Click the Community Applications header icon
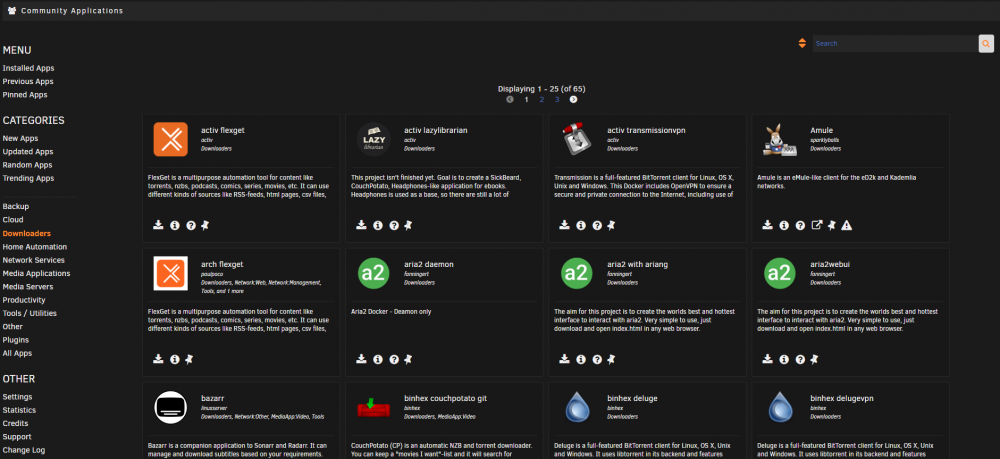Screen dimensions: 1000x459 tap(12, 11)
